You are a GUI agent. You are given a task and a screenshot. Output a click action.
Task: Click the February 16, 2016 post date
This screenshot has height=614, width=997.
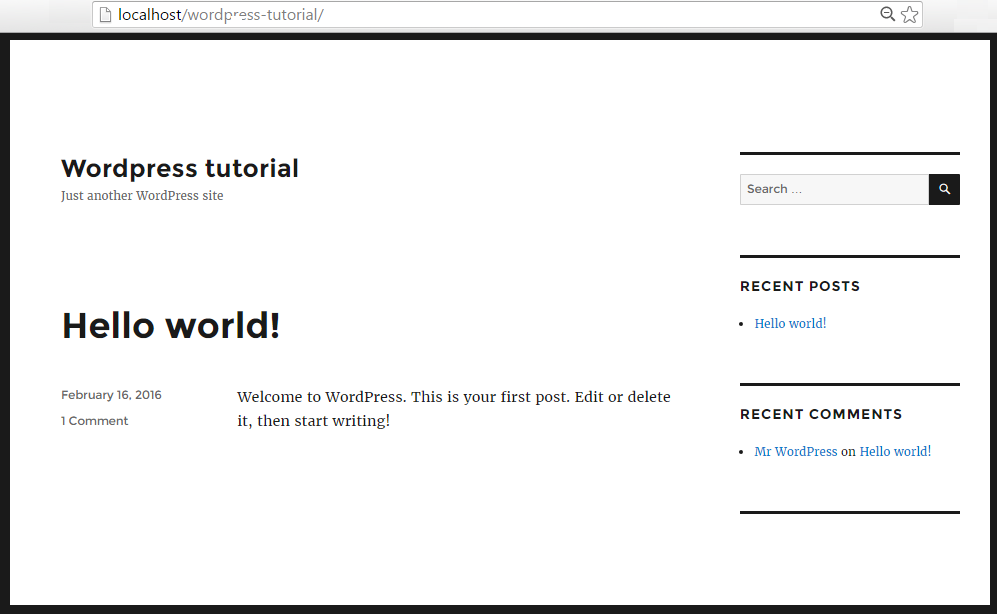pyautogui.click(x=111, y=395)
